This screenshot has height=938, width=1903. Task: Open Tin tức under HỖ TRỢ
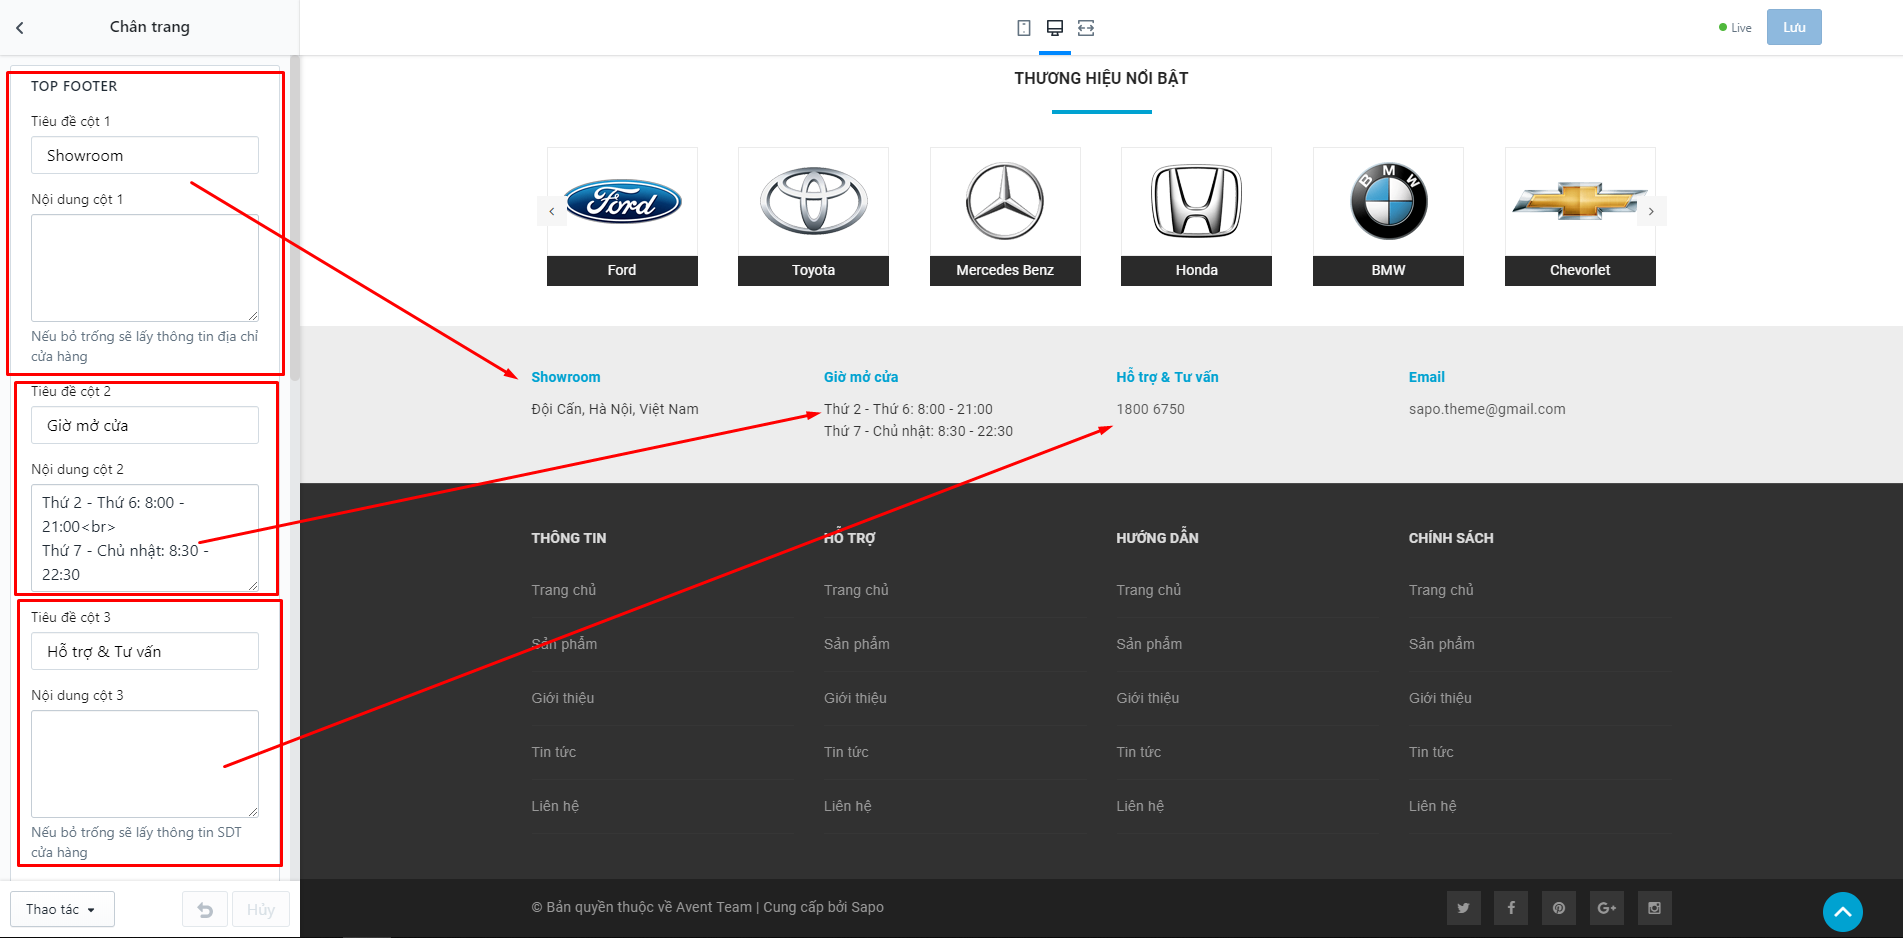pyautogui.click(x=846, y=752)
